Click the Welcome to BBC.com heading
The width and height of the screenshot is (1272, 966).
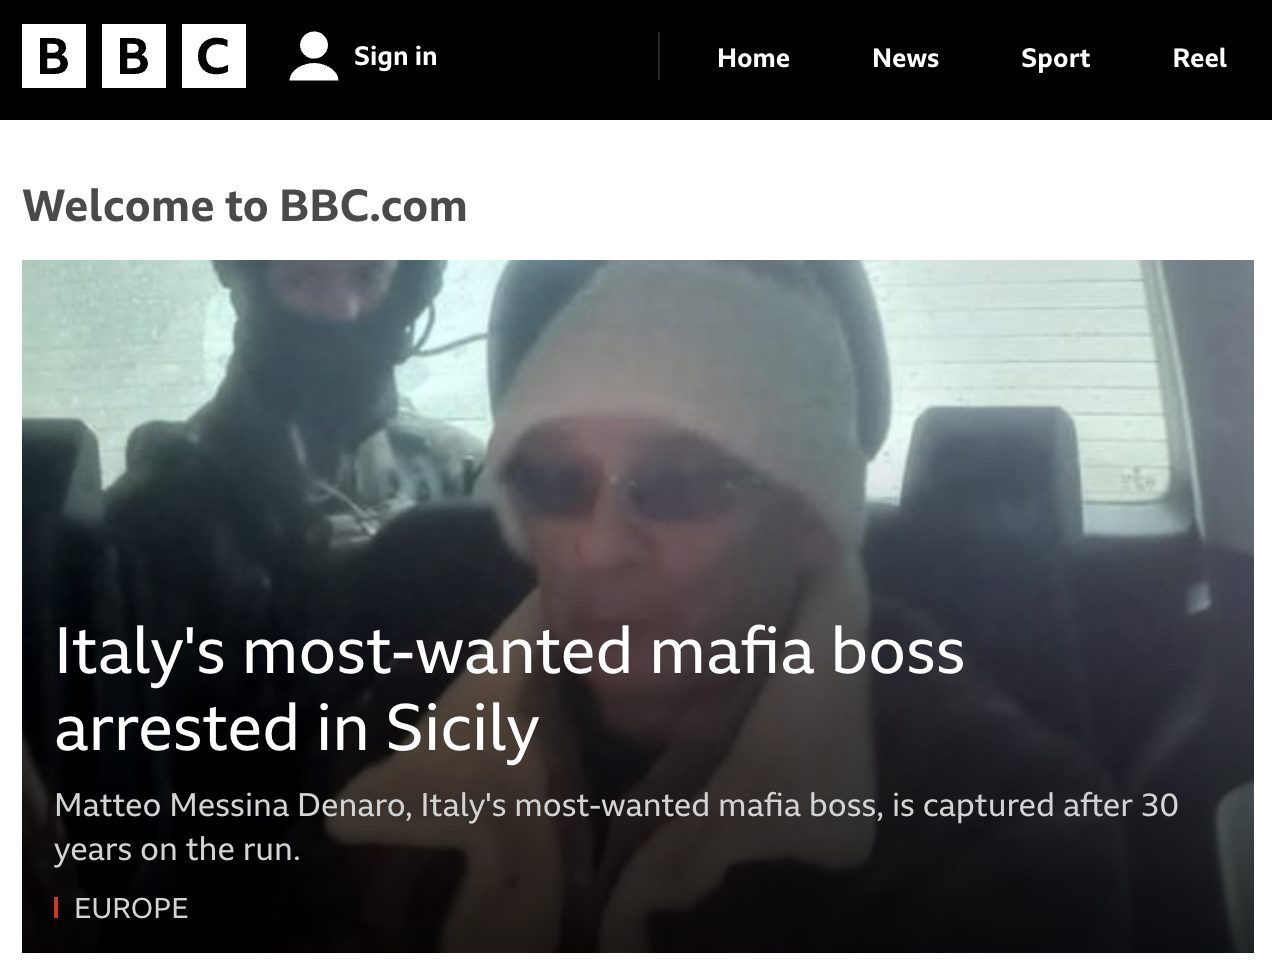pyautogui.click(x=245, y=206)
